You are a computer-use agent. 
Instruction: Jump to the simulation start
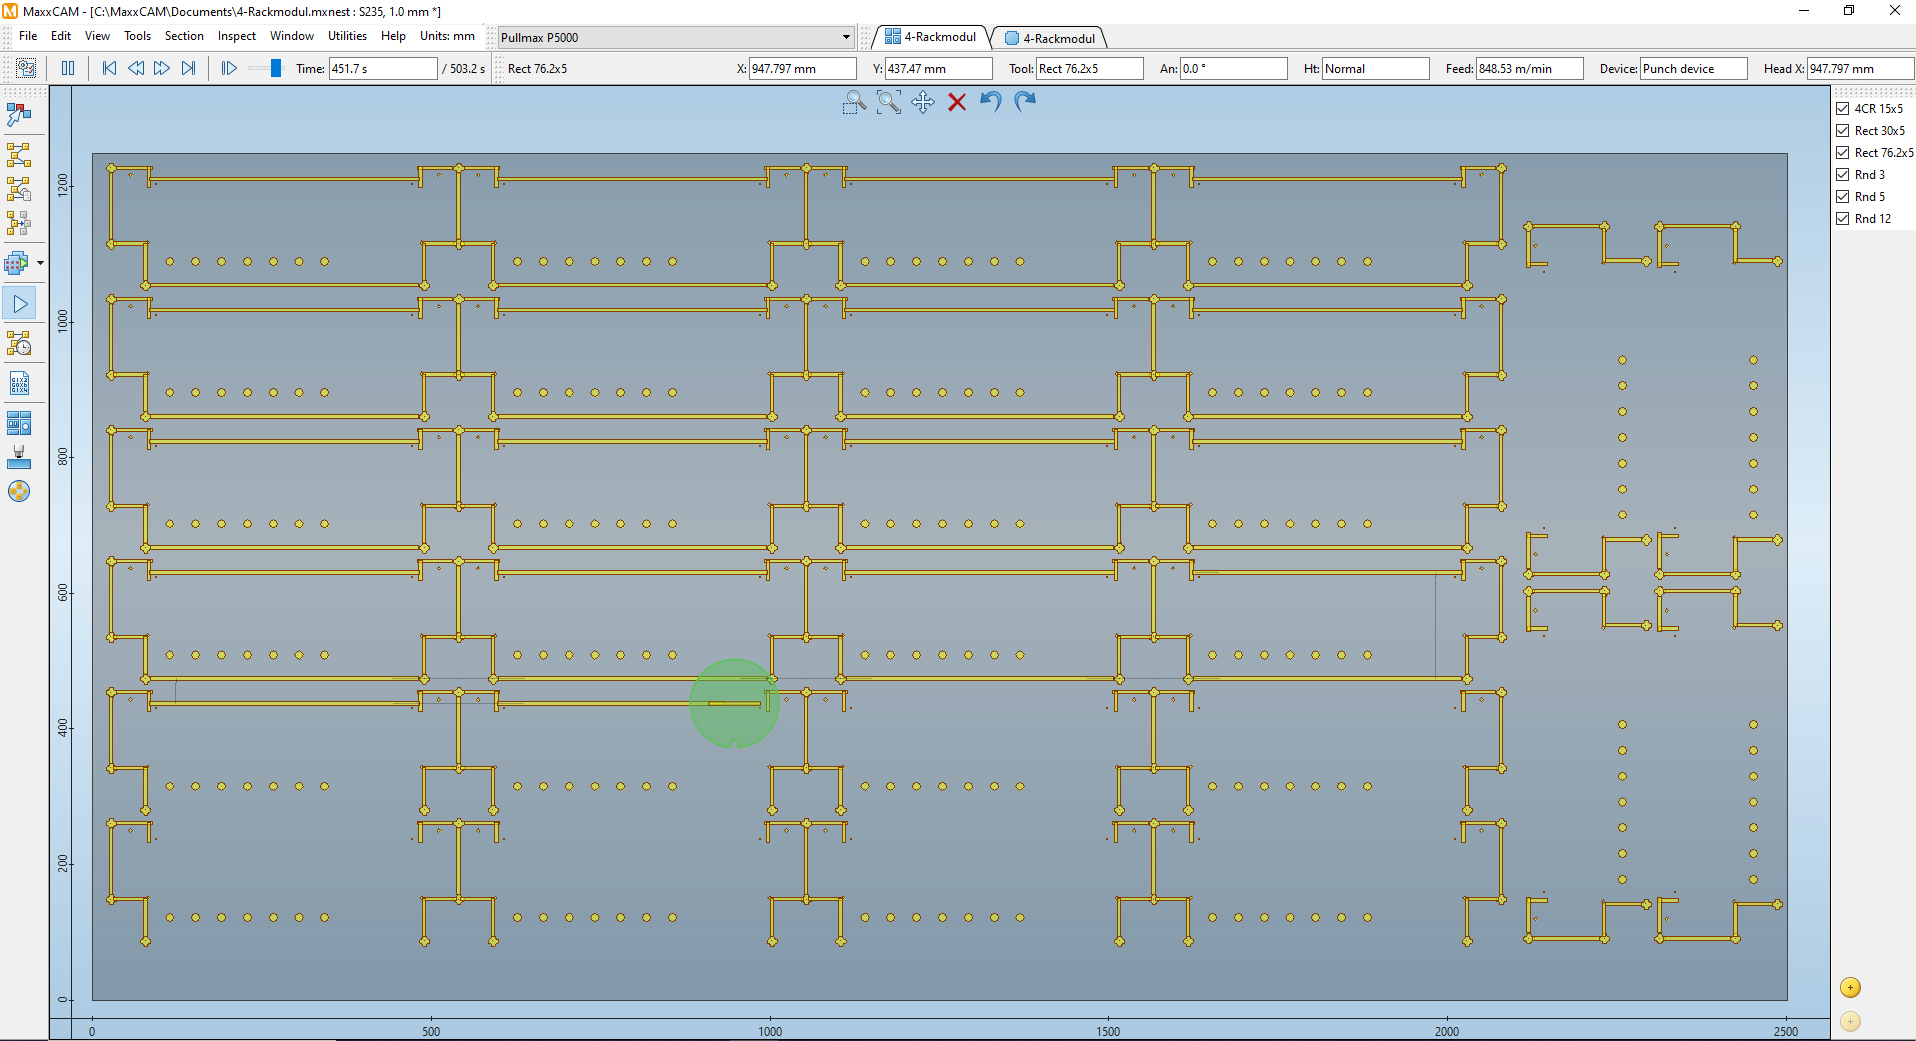point(109,68)
